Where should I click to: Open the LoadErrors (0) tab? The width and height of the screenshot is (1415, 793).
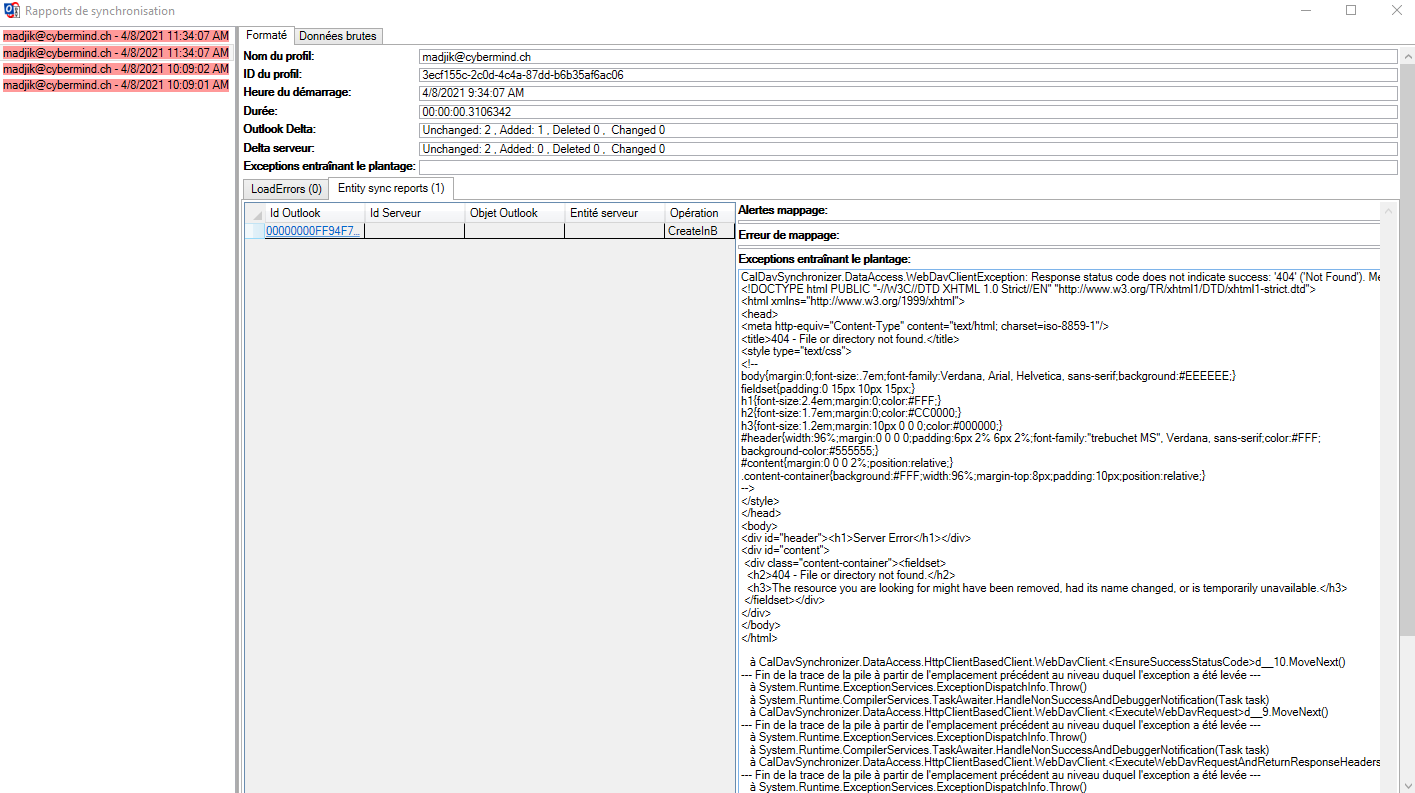click(286, 189)
